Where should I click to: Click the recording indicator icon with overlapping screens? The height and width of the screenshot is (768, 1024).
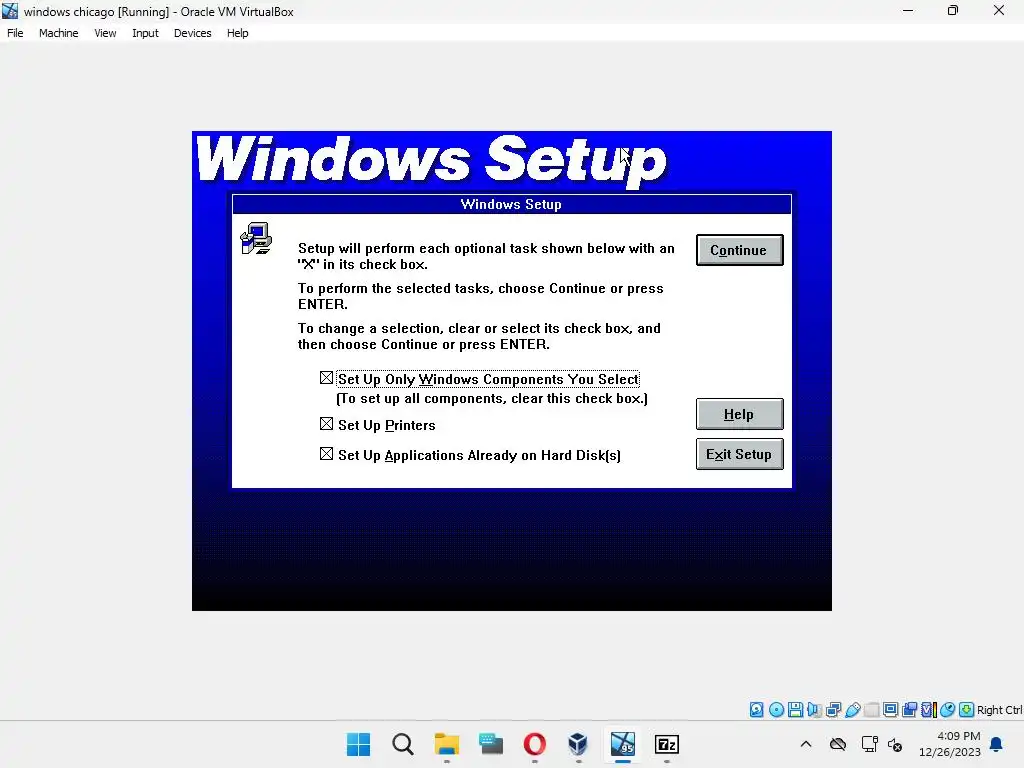[909, 710]
